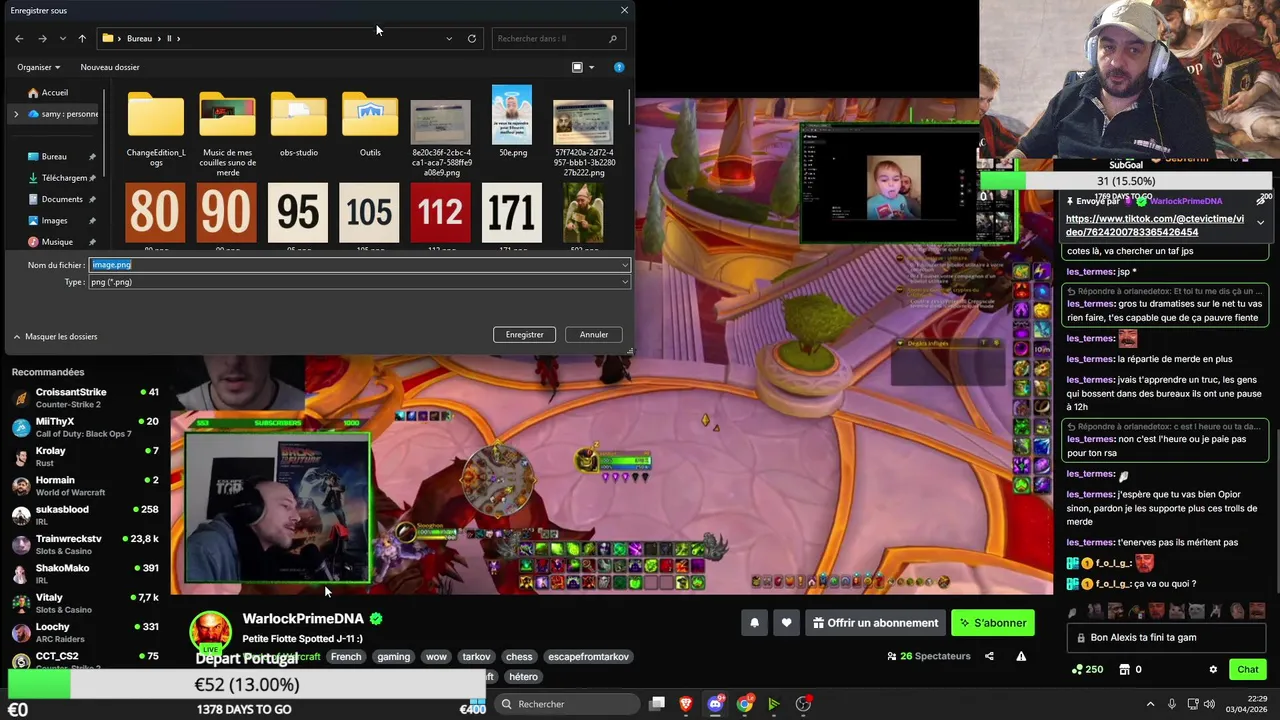Click the WarlockPrimeDNA channel avatar
The image size is (1280, 720).
(x=211, y=632)
